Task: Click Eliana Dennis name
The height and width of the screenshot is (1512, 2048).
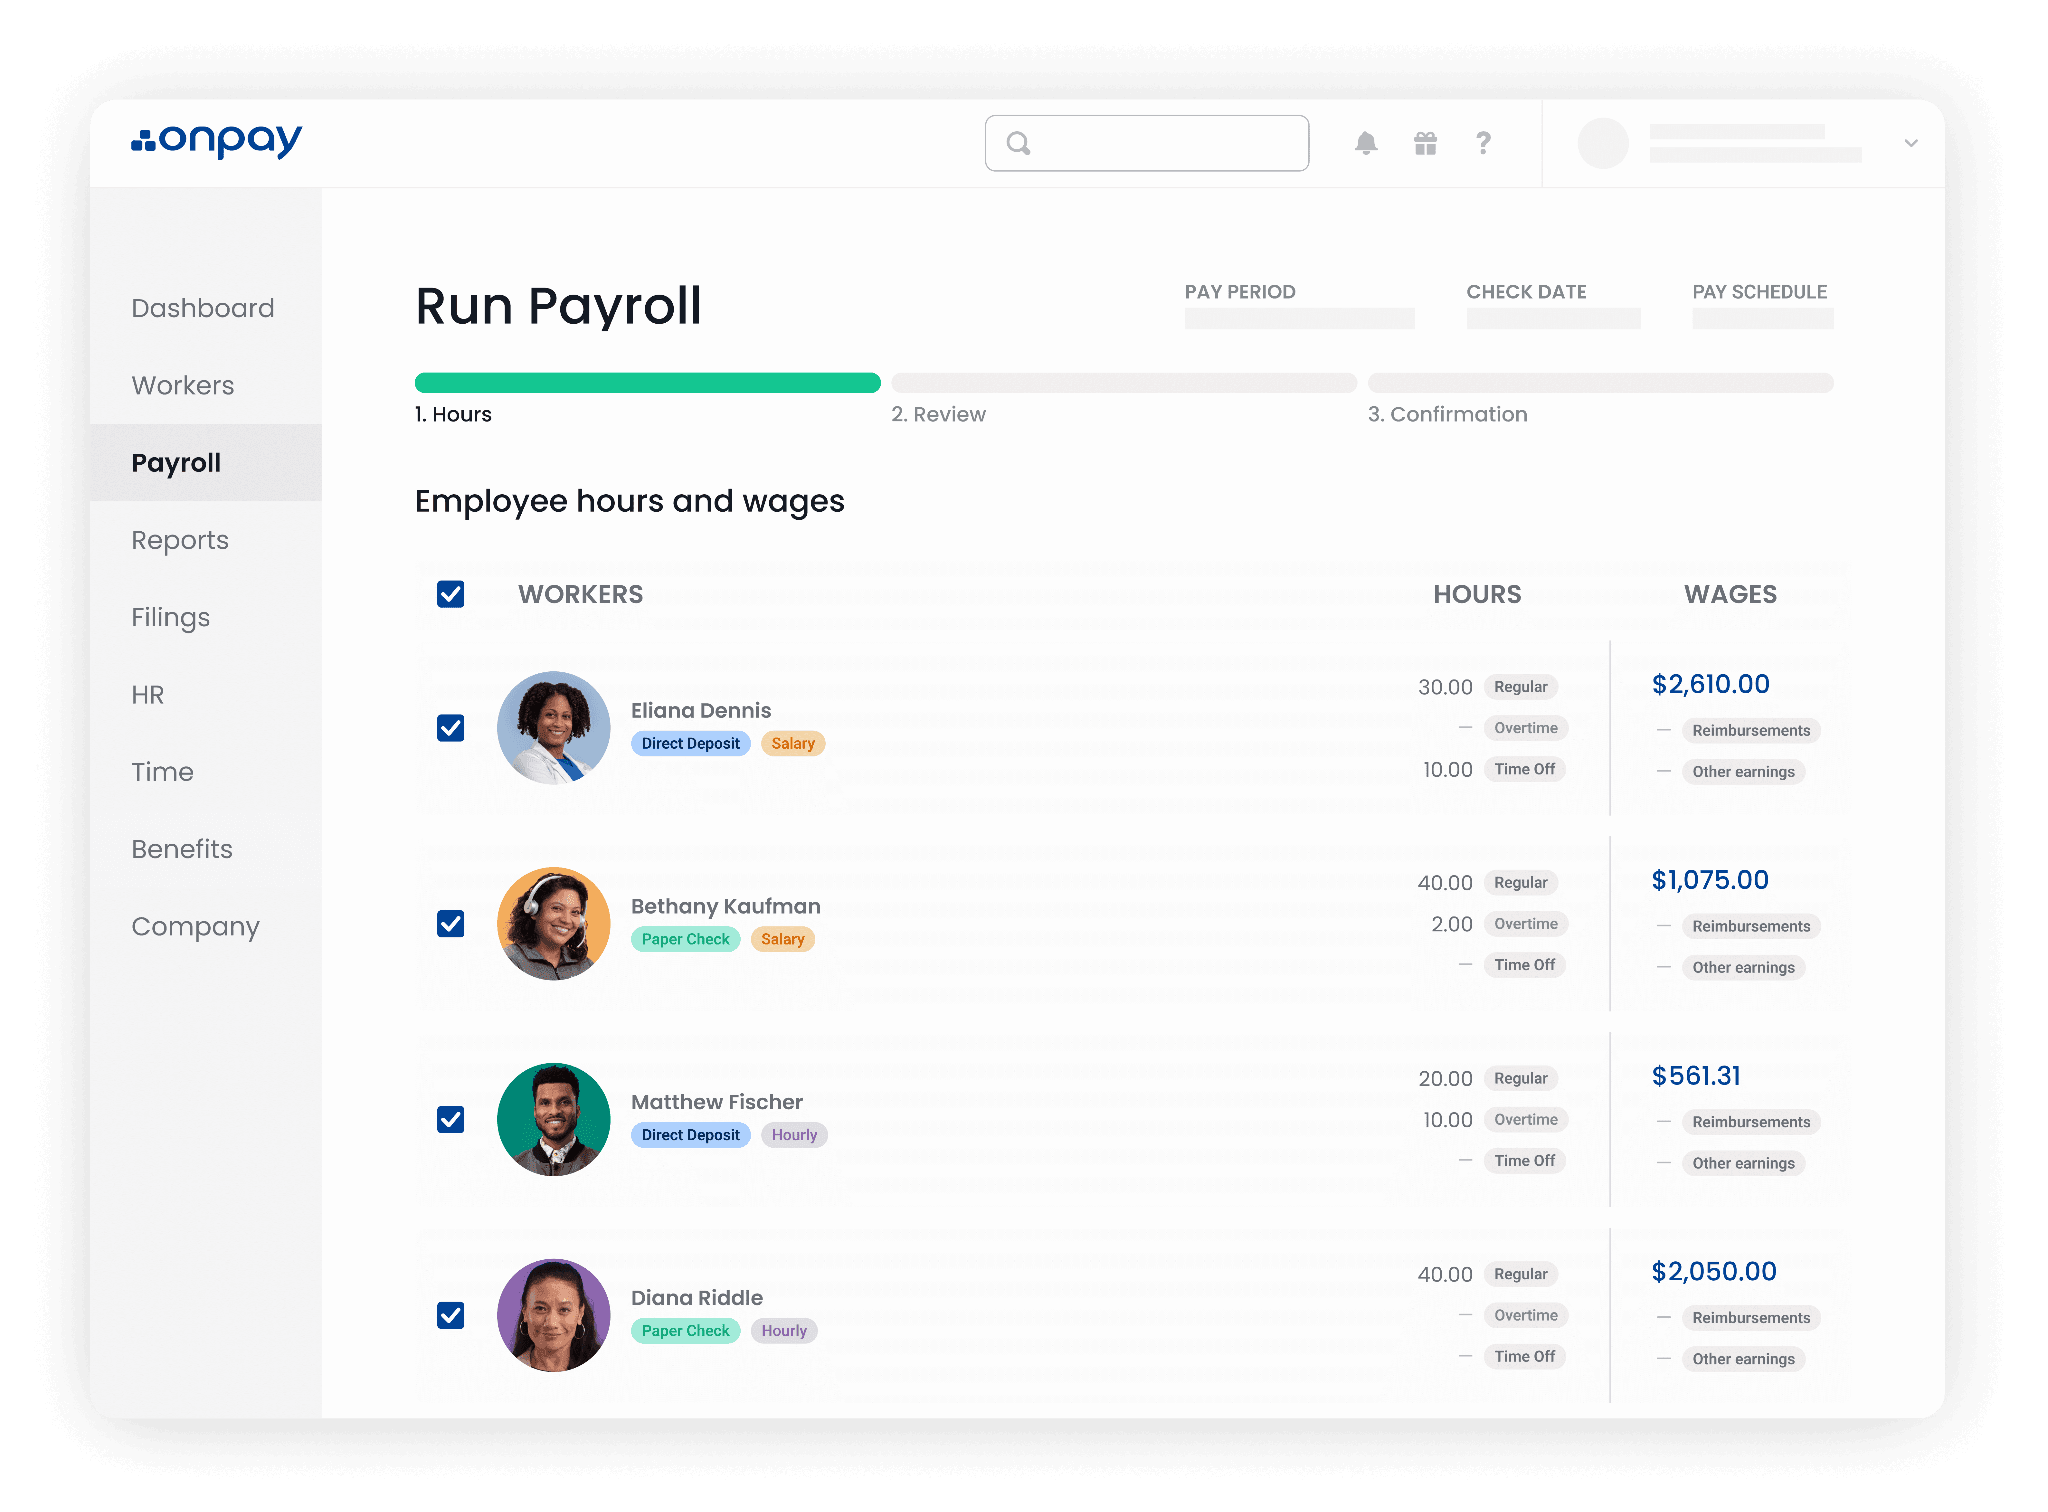Action: pyautogui.click(x=701, y=710)
